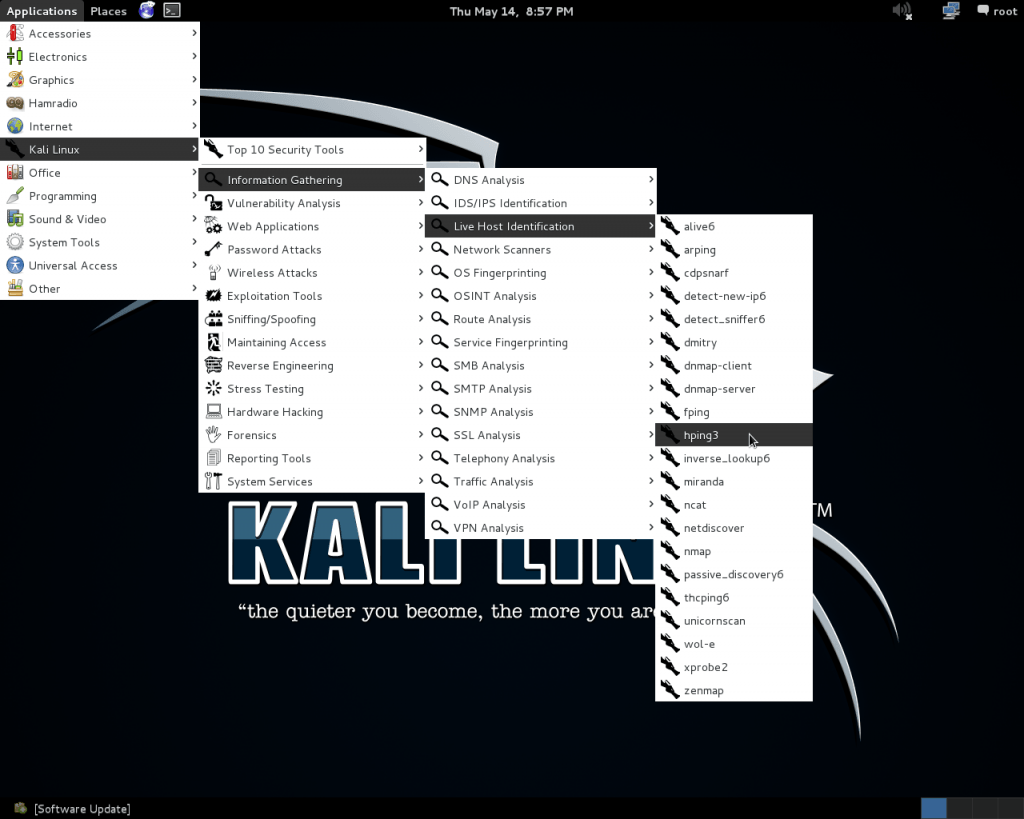1024x819 pixels.
Task: Click the System Services tools icon
Action: click(214, 481)
